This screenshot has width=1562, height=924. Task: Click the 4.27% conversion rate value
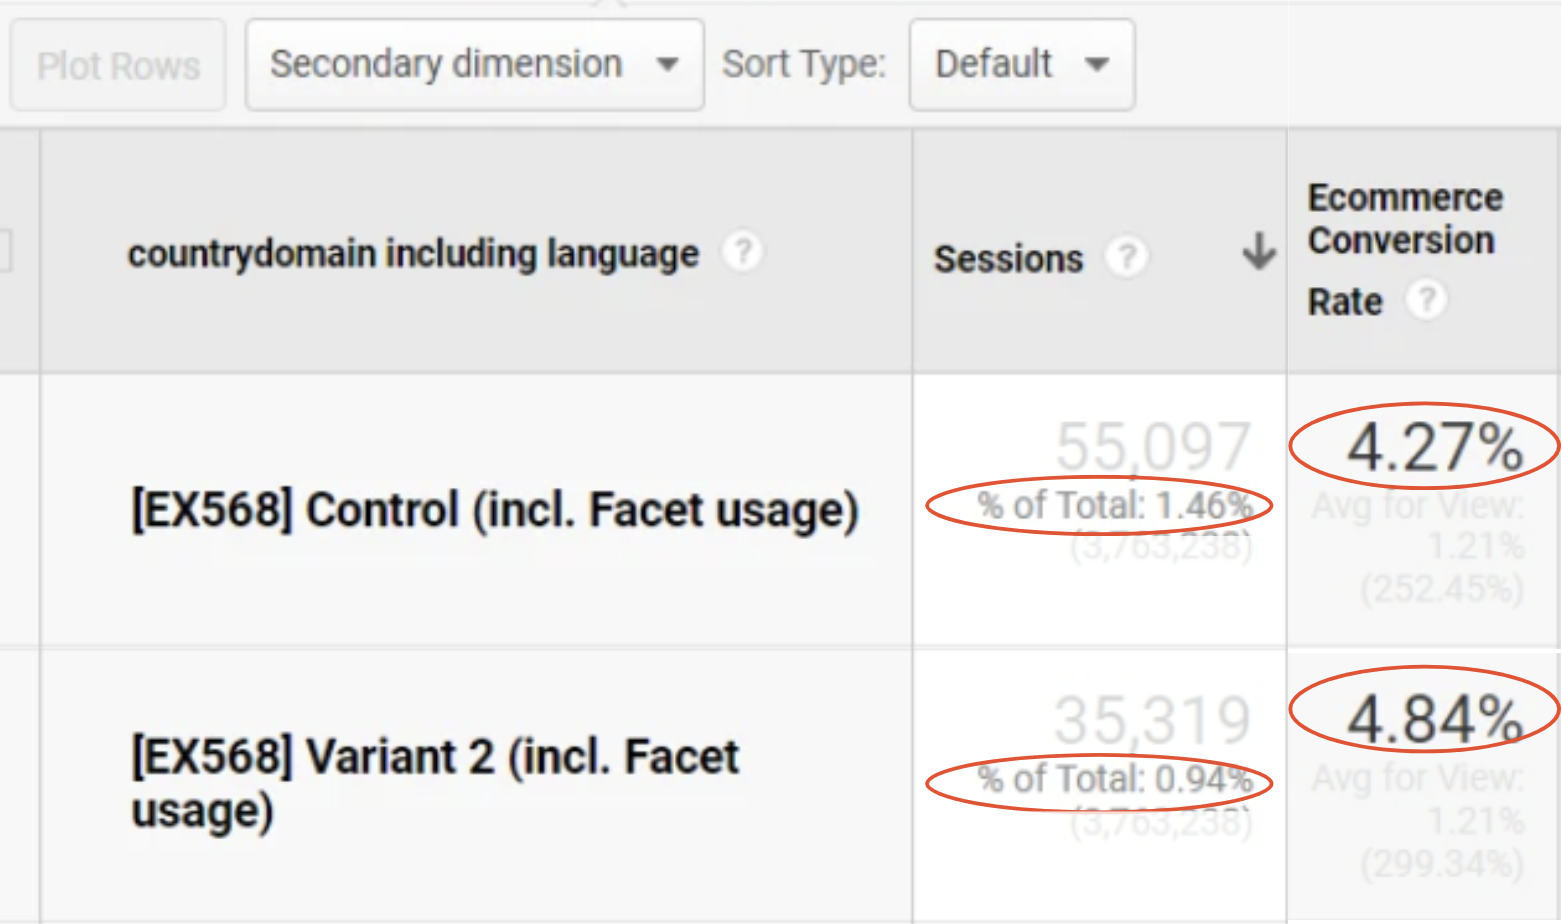pyautogui.click(x=1434, y=447)
